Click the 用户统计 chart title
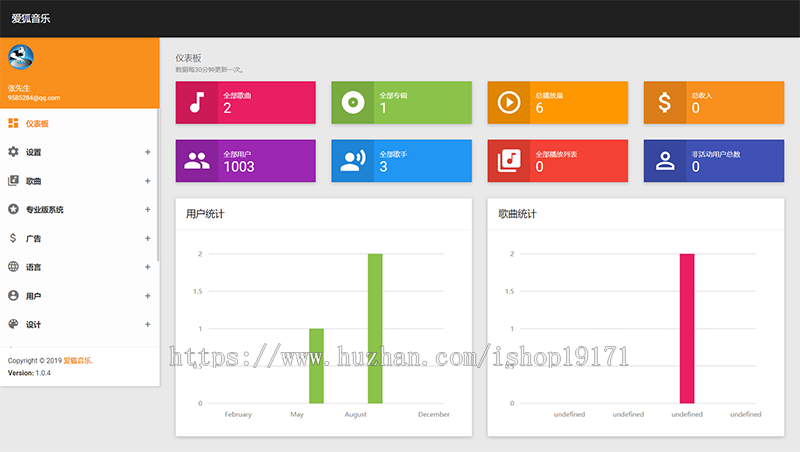This screenshot has height=452, width=800. pyautogui.click(x=205, y=214)
